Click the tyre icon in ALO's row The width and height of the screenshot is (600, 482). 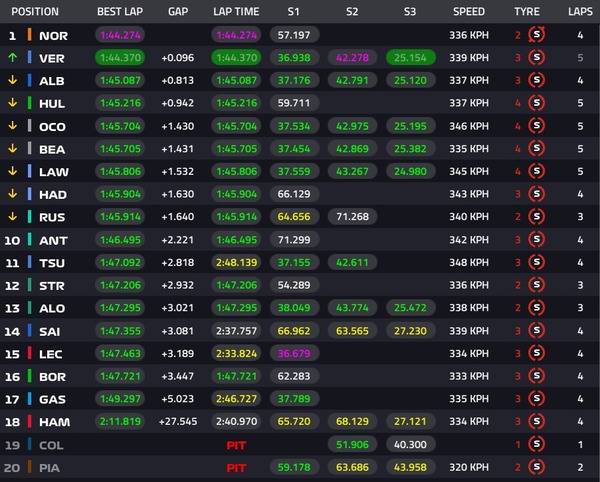[537, 308]
